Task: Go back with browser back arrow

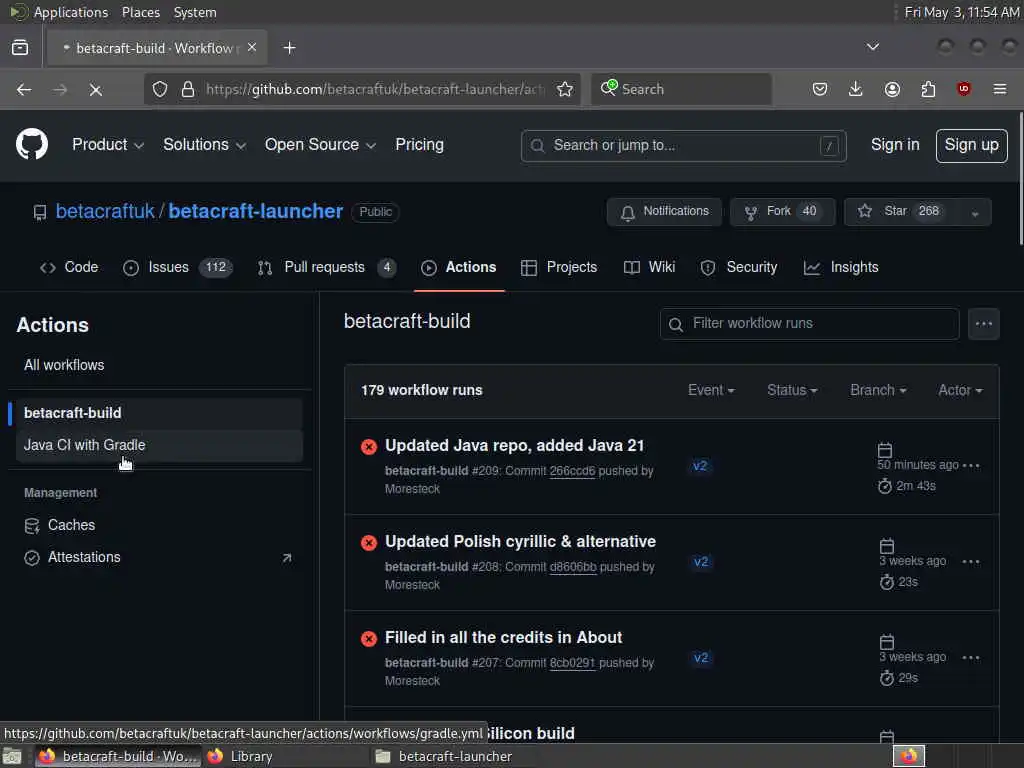Action: click(24, 89)
